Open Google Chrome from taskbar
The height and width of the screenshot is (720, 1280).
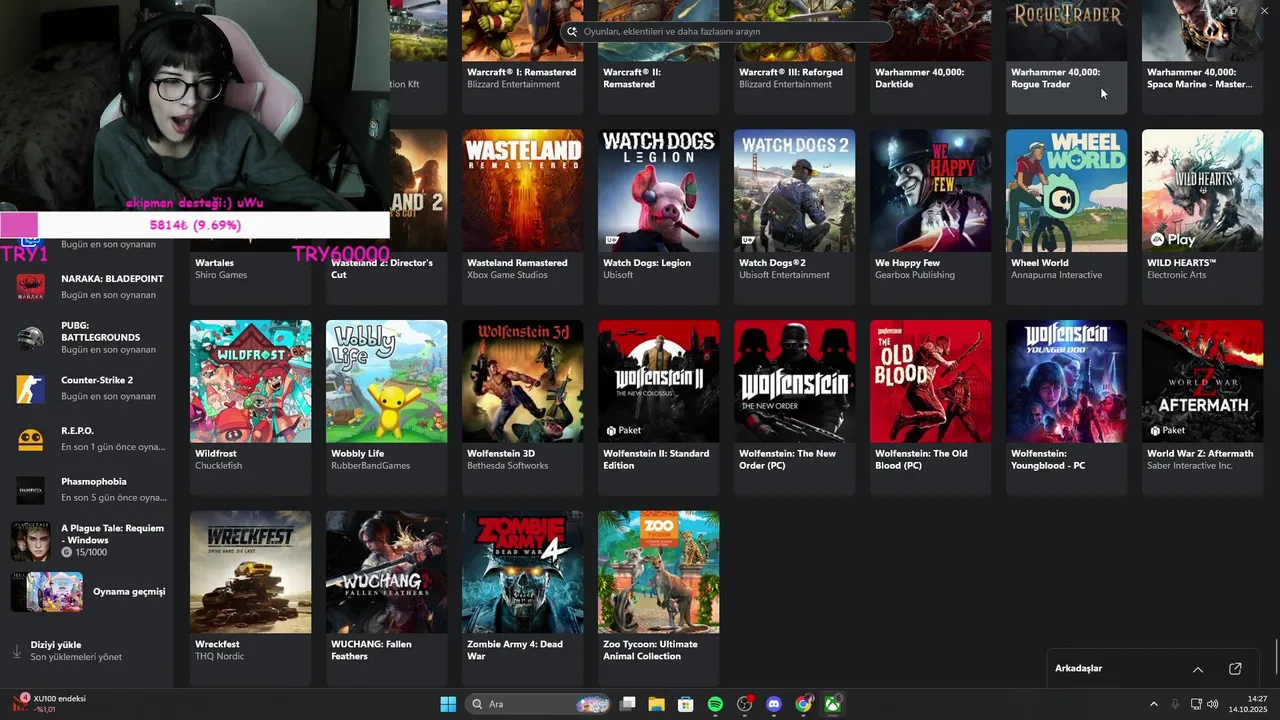coord(803,704)
